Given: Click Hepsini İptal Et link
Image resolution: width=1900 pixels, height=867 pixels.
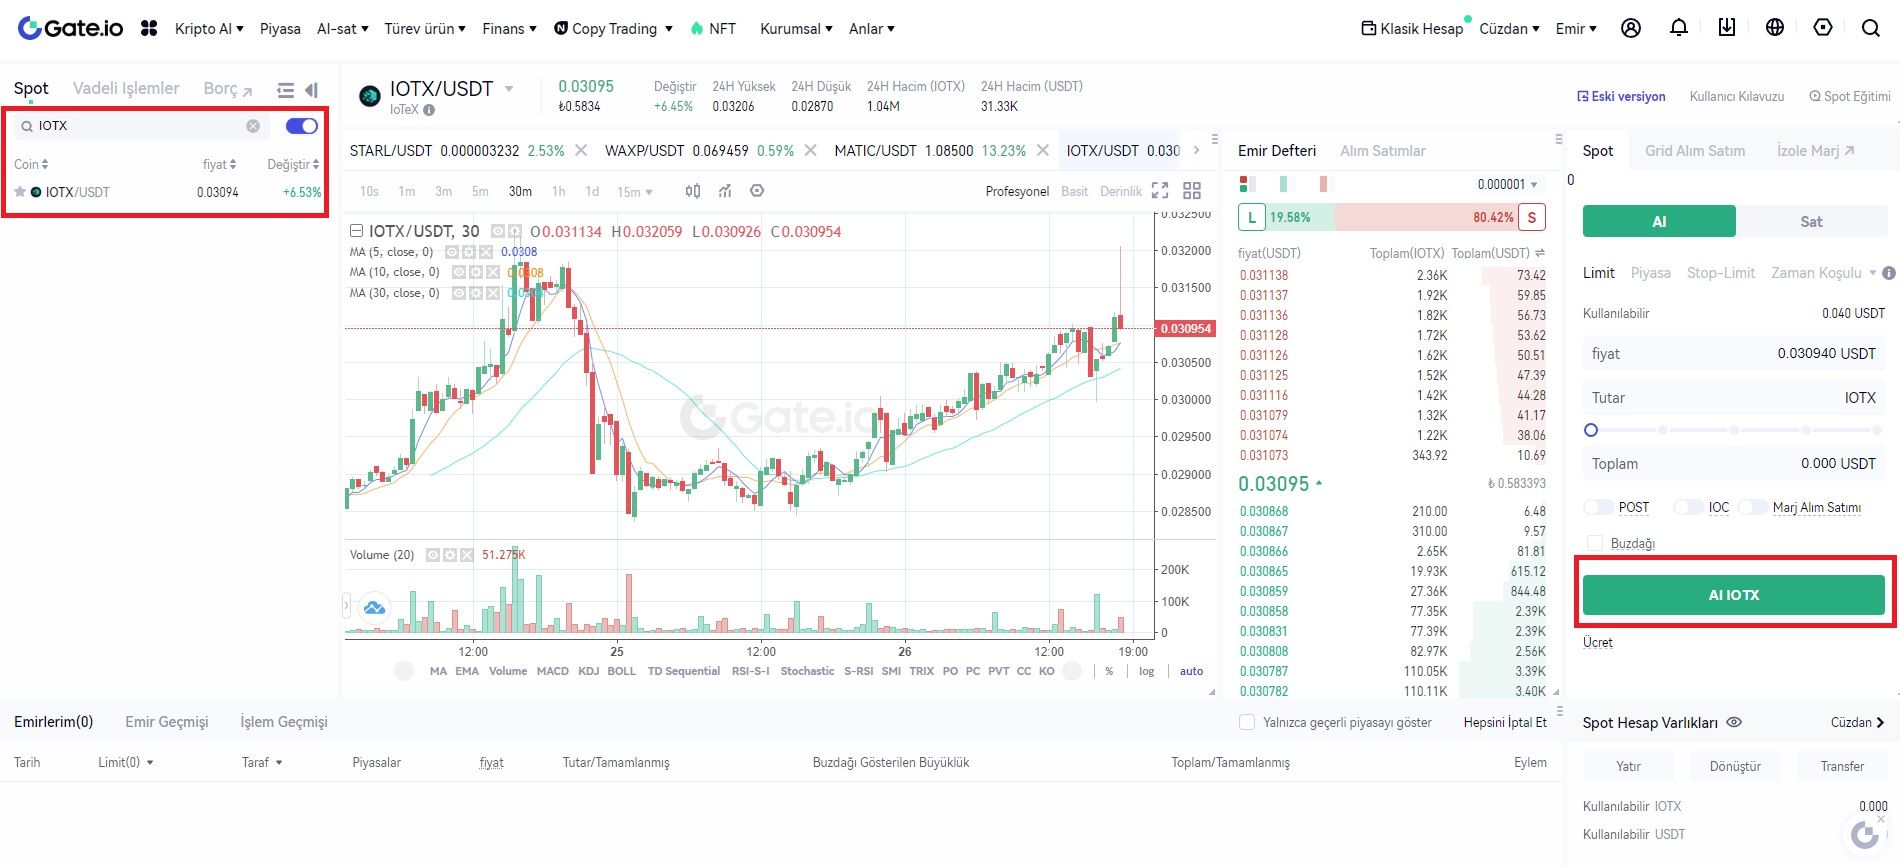Looking at the screenshot, I should [x=1505, y=722].
